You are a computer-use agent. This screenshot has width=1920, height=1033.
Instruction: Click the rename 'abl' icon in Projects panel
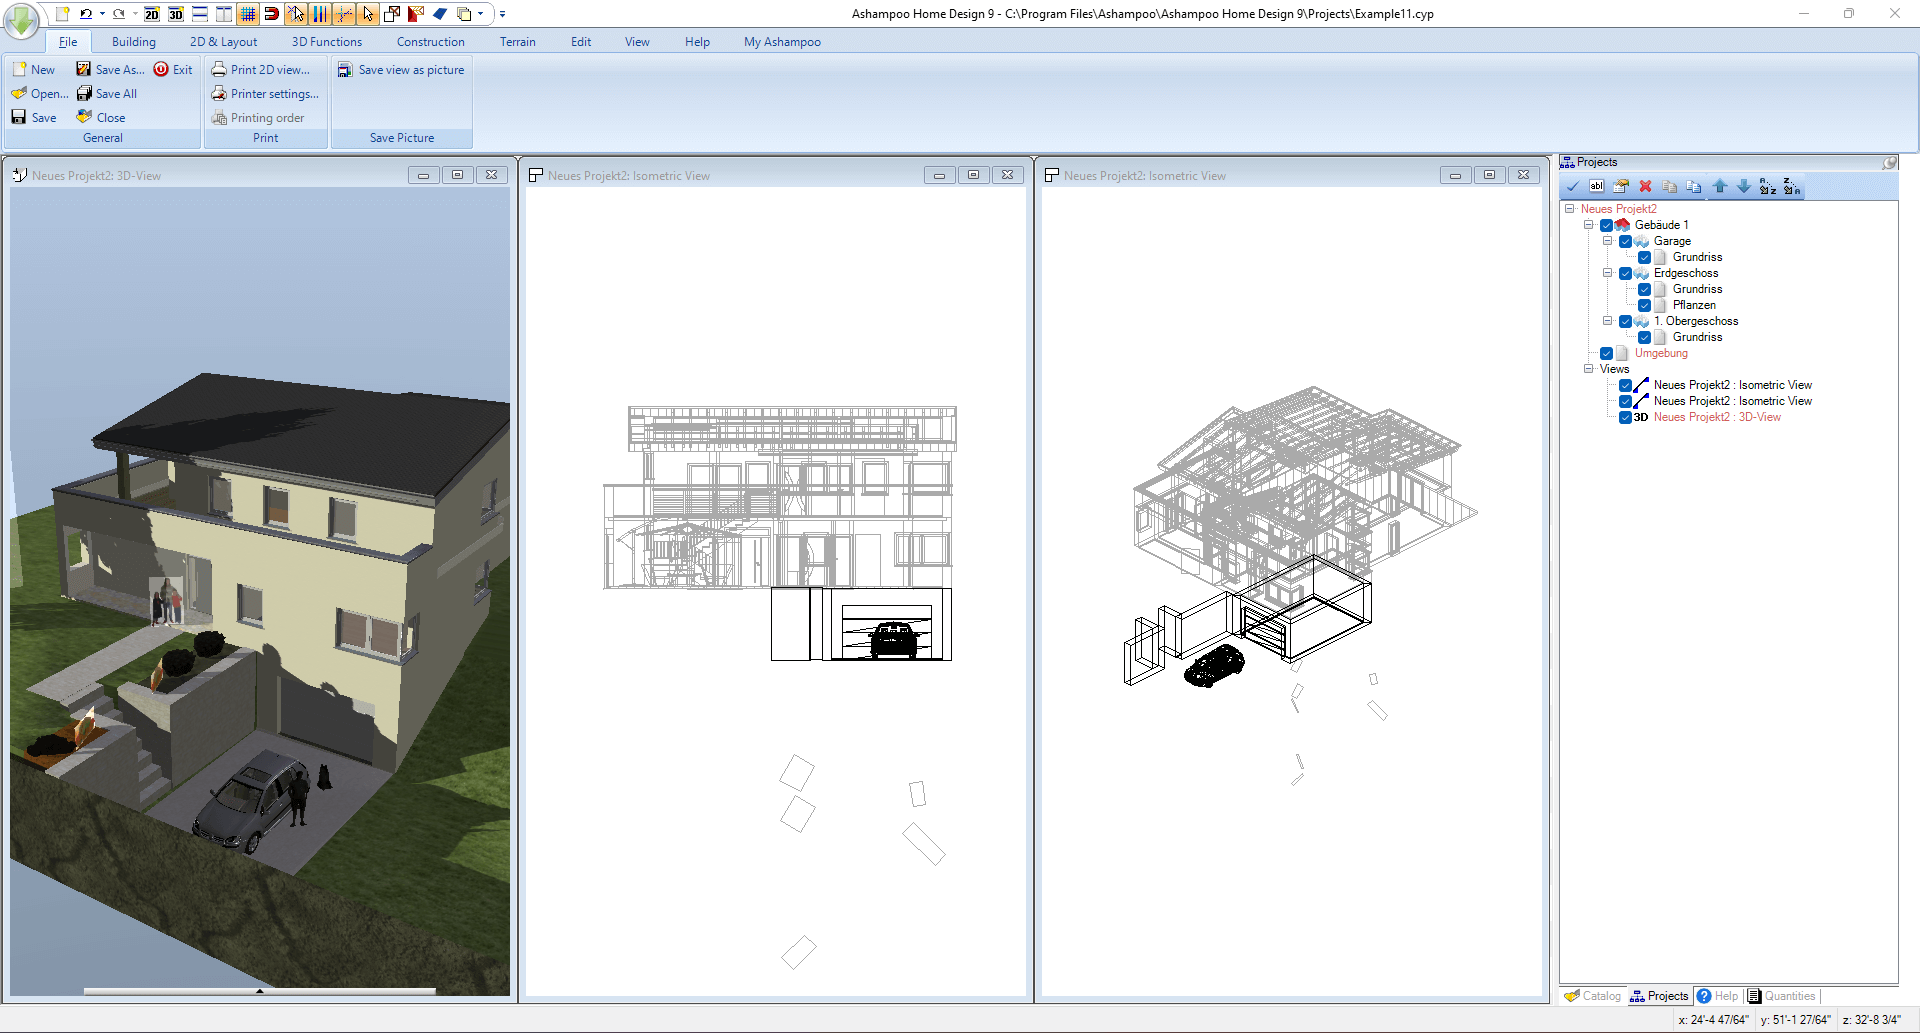1596,187
